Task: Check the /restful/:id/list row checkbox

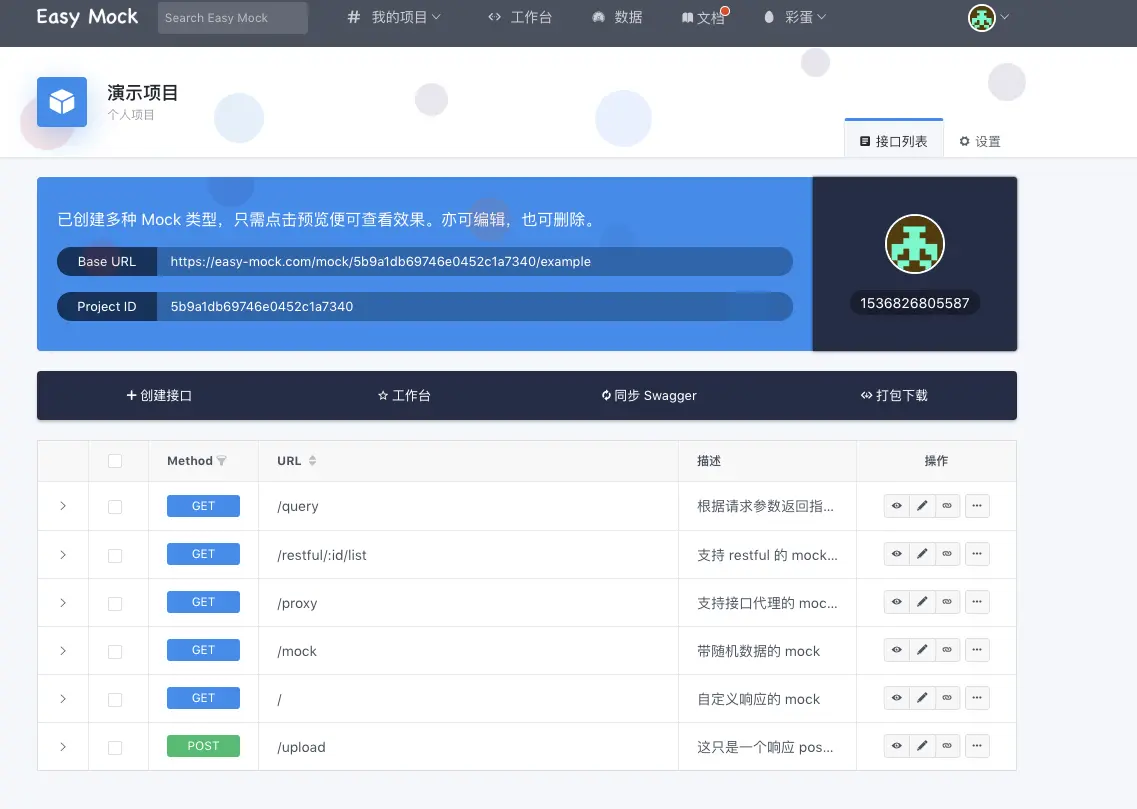Action: (115, 555)
